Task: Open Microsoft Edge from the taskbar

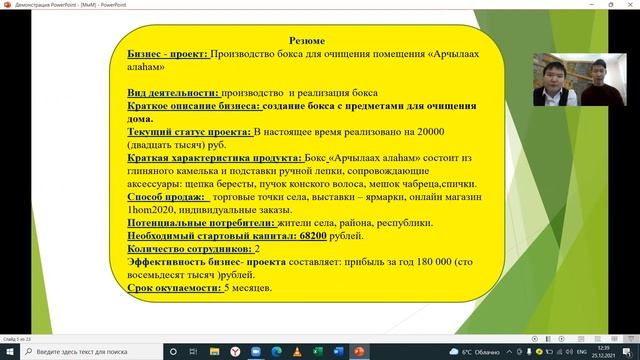Action: pos(276,351)
